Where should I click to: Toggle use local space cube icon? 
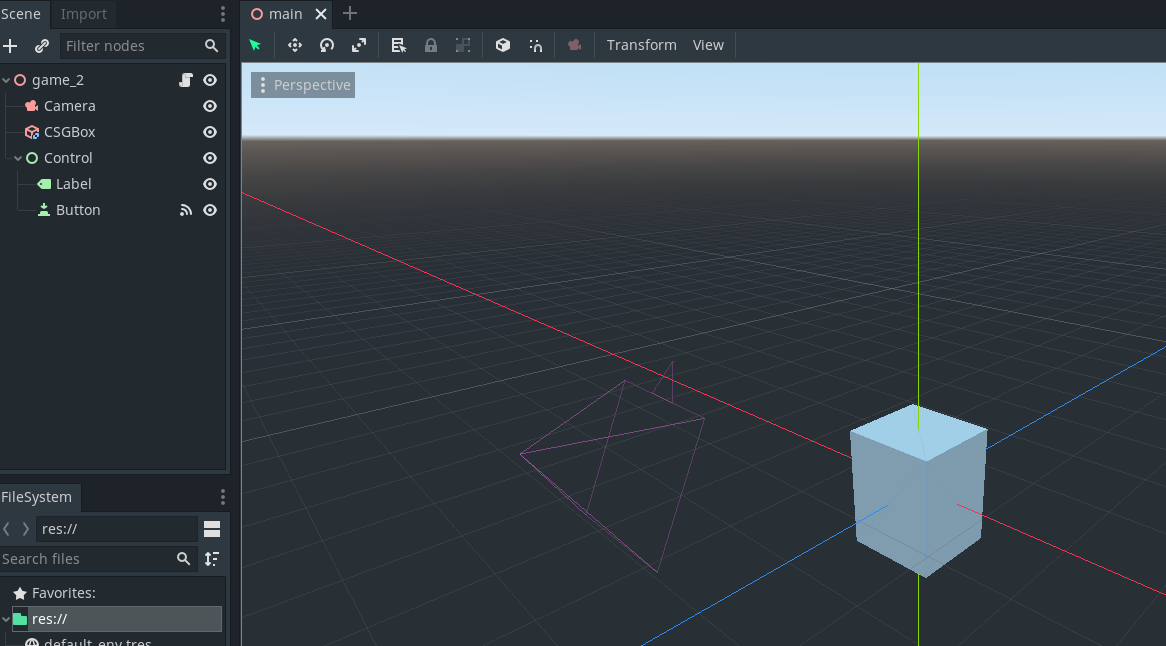point(503,45)
